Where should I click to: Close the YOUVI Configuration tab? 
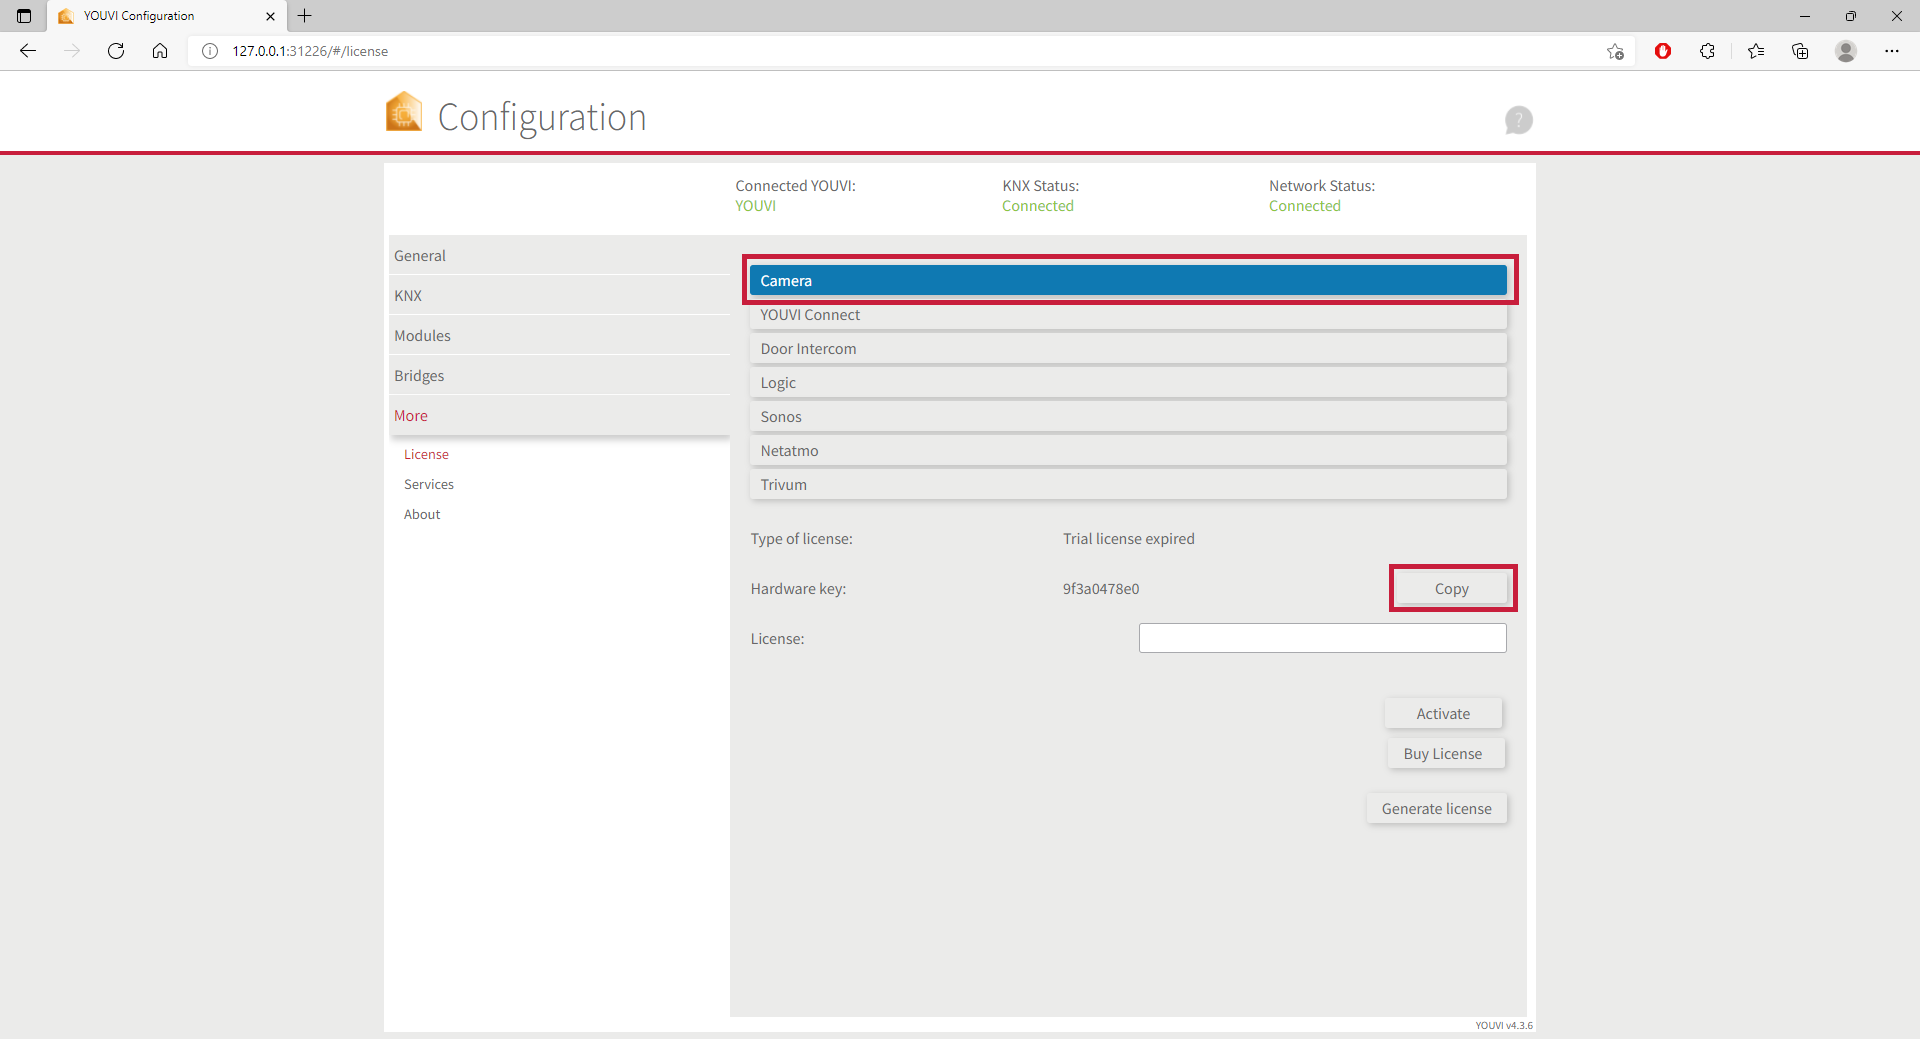[x=270, y=16]
